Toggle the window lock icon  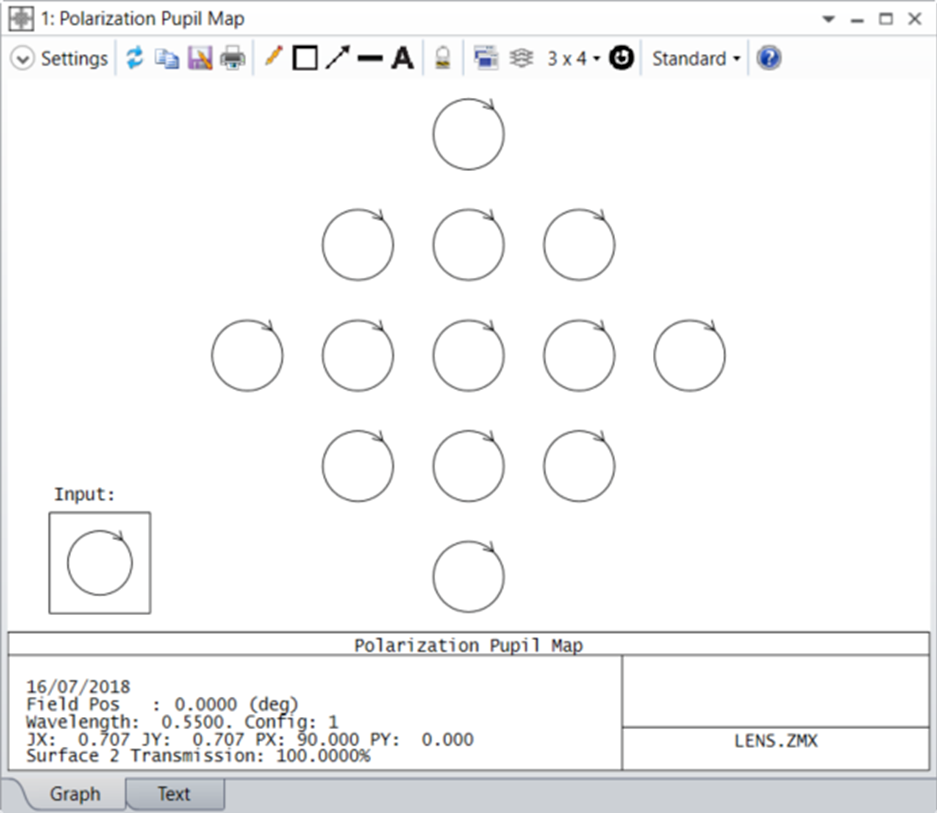click(x=442, y=59)
